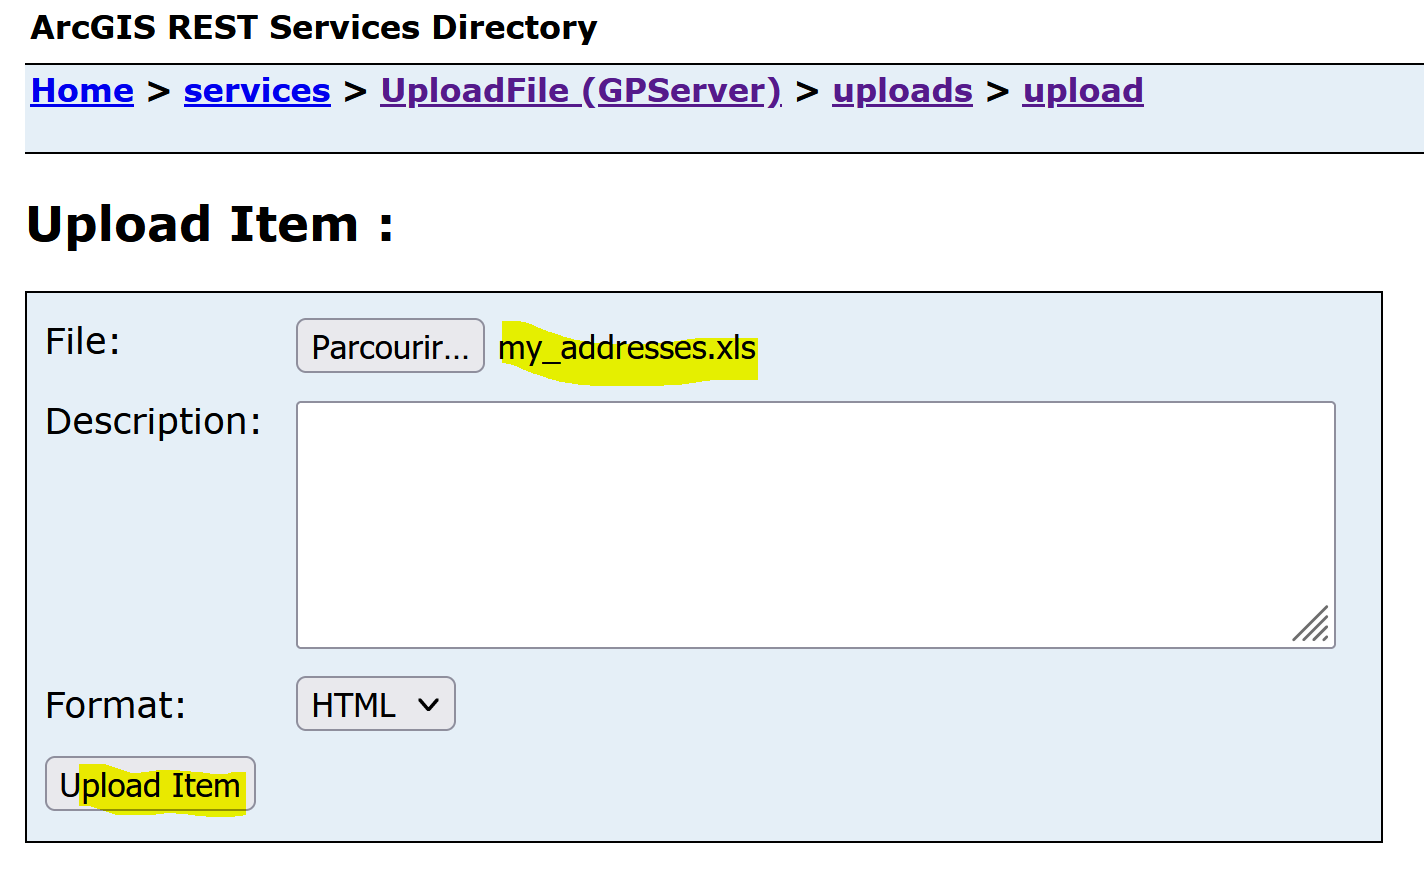Submit with the Upload Item button

tap(150, 784)
